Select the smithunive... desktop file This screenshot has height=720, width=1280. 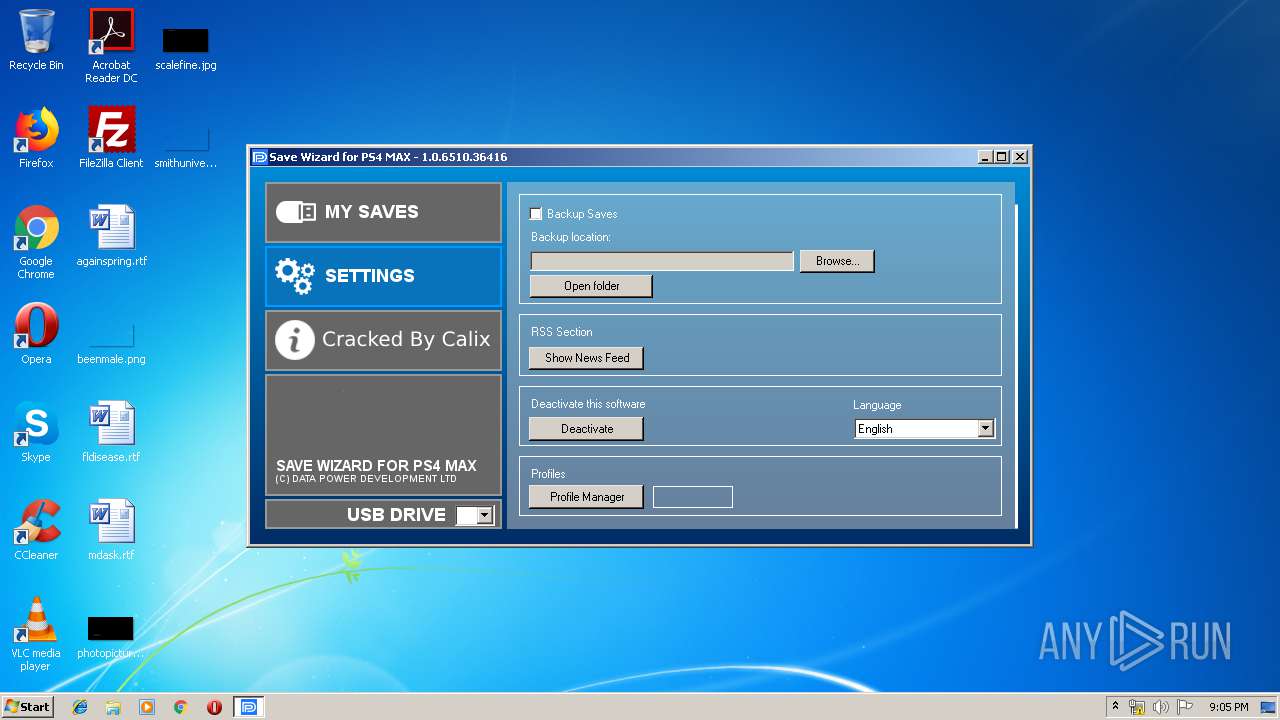point(186,146)
